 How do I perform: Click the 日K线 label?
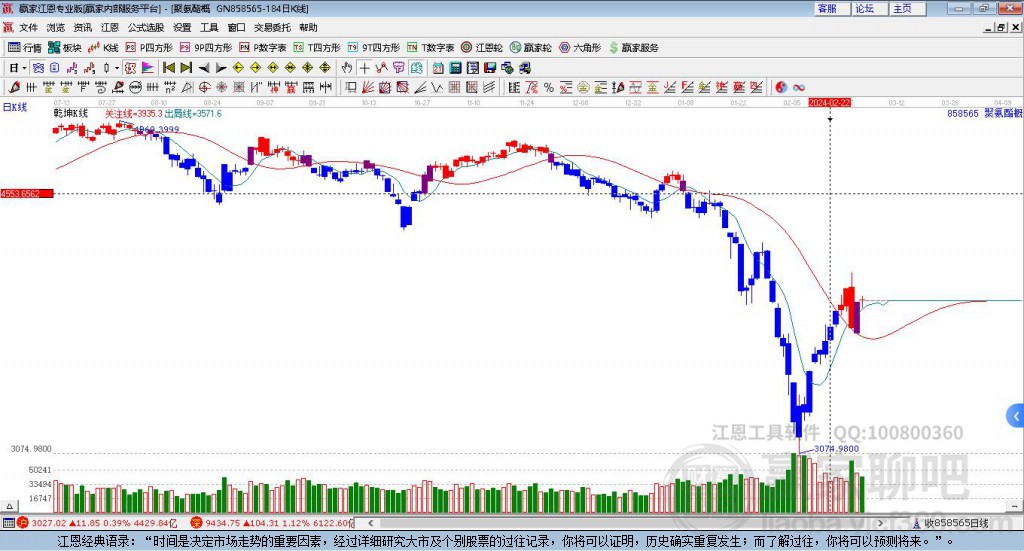pos(15,107)
